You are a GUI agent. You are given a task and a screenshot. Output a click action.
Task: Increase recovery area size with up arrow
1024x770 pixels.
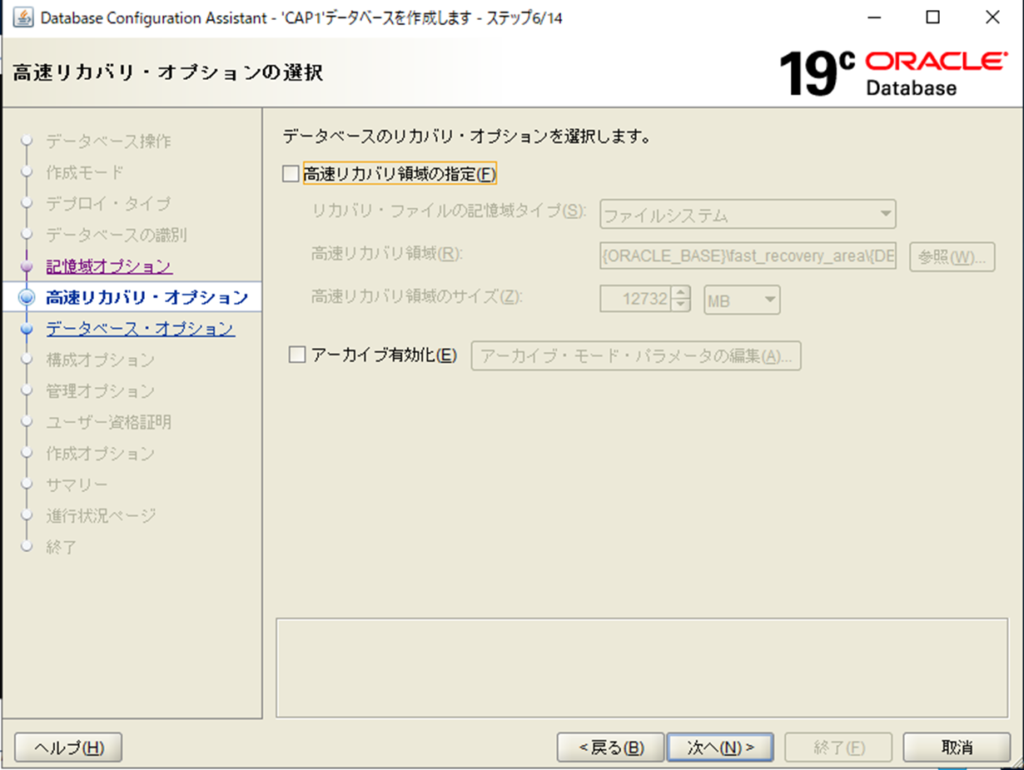[x=681, y=292]
